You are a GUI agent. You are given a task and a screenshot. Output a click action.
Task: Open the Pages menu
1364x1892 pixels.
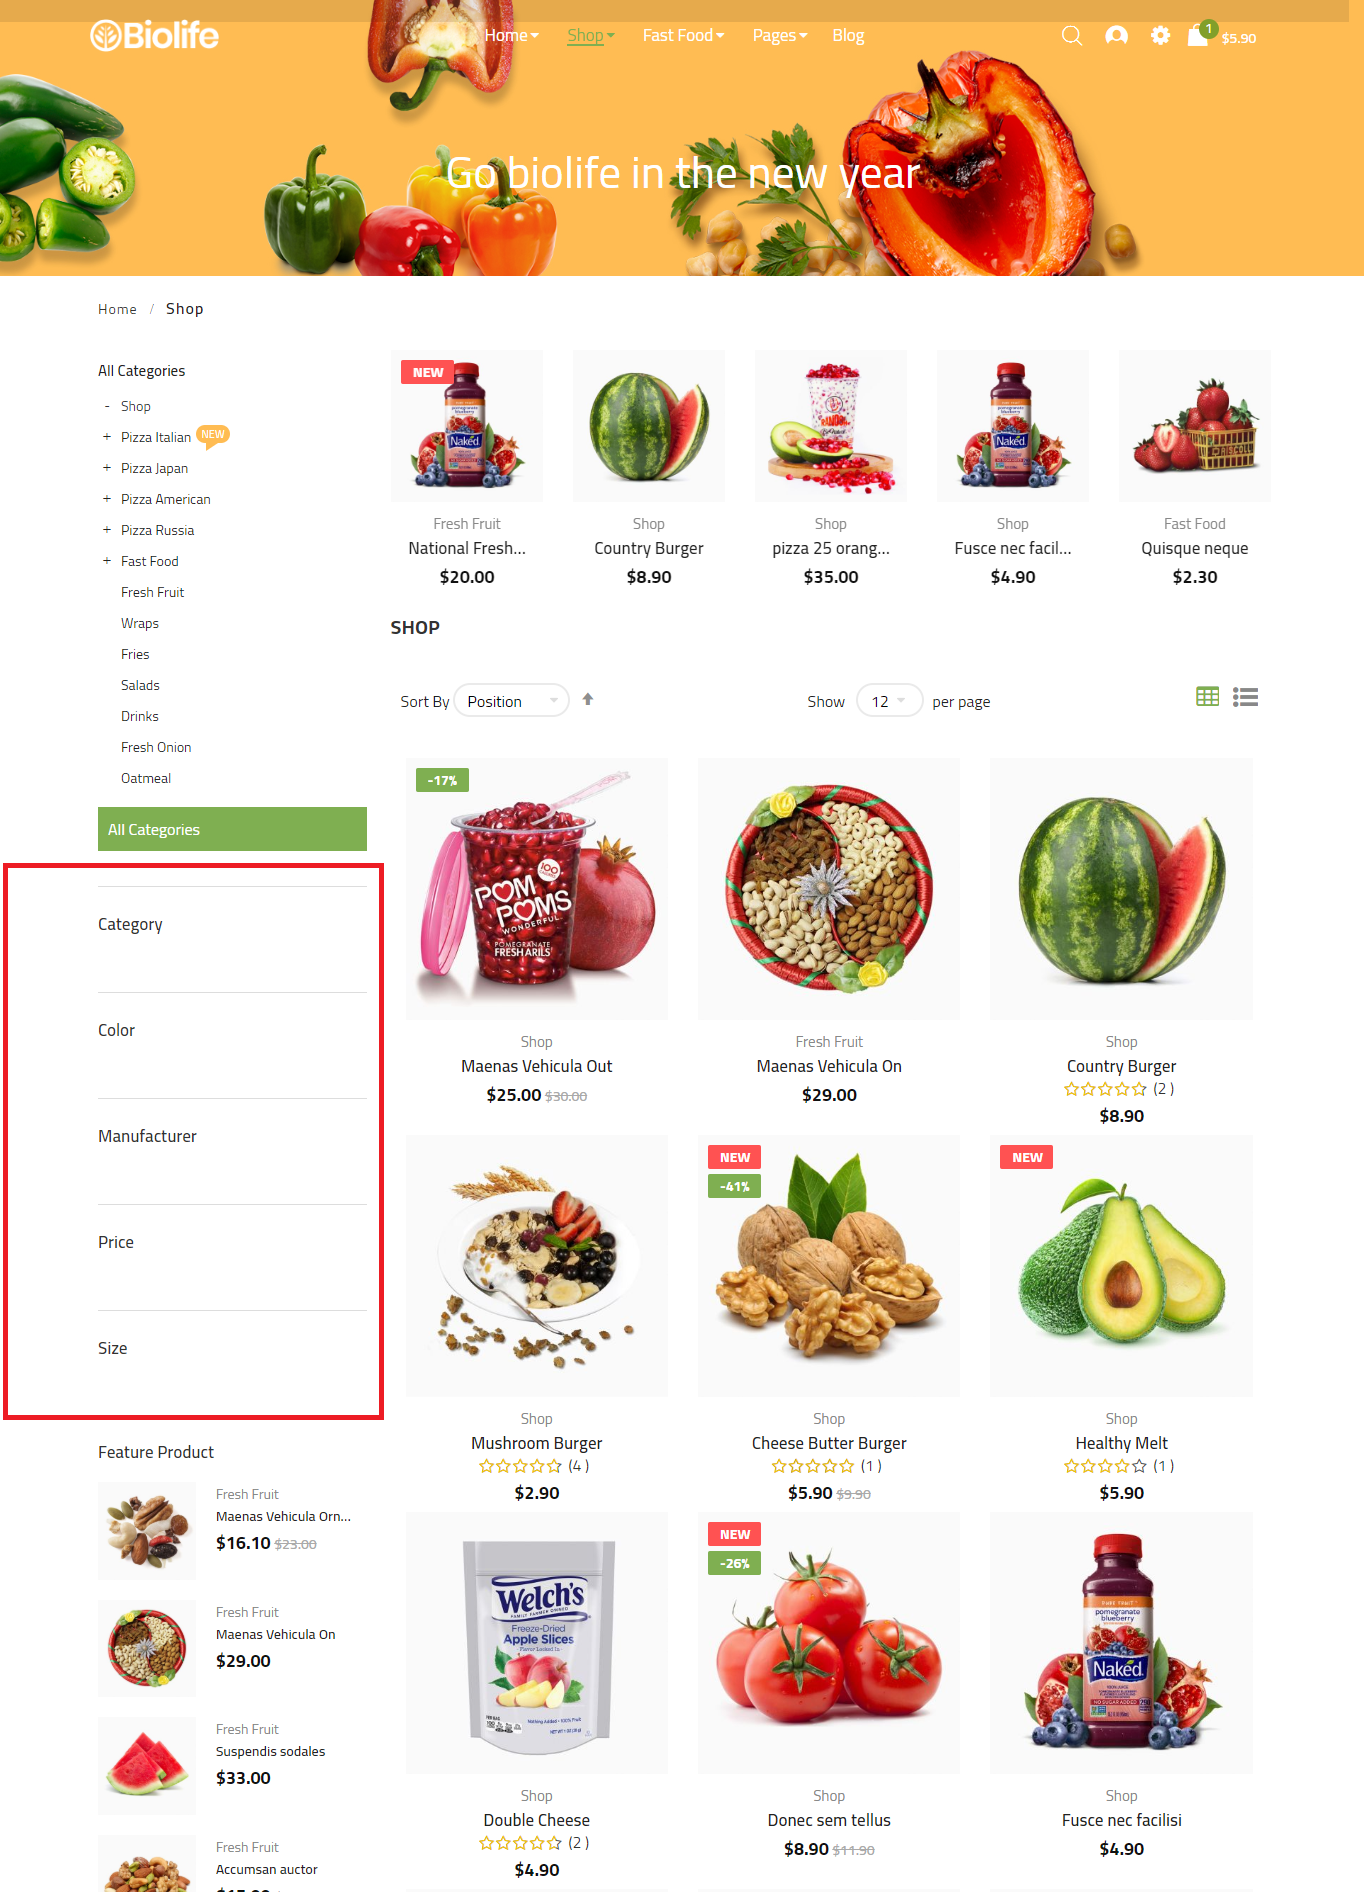[779, 36]
